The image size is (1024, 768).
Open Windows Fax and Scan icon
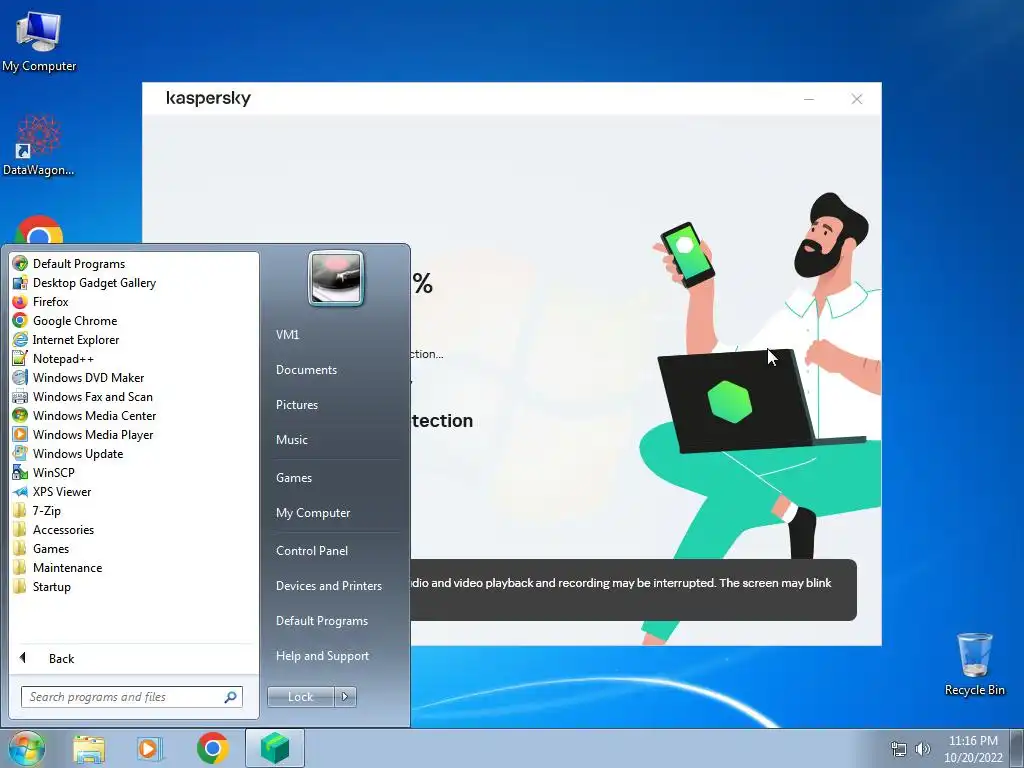pyautogui.click(x=20, y=396)
